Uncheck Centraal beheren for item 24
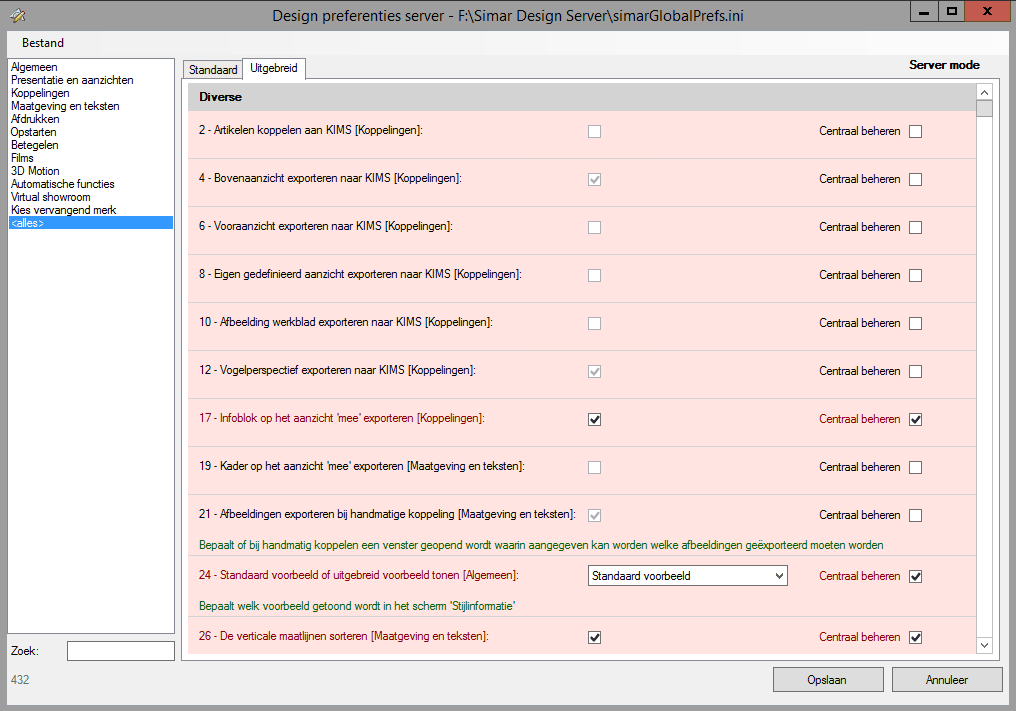Viewport: 1016px width, 711px height. (x=915, y=576)
